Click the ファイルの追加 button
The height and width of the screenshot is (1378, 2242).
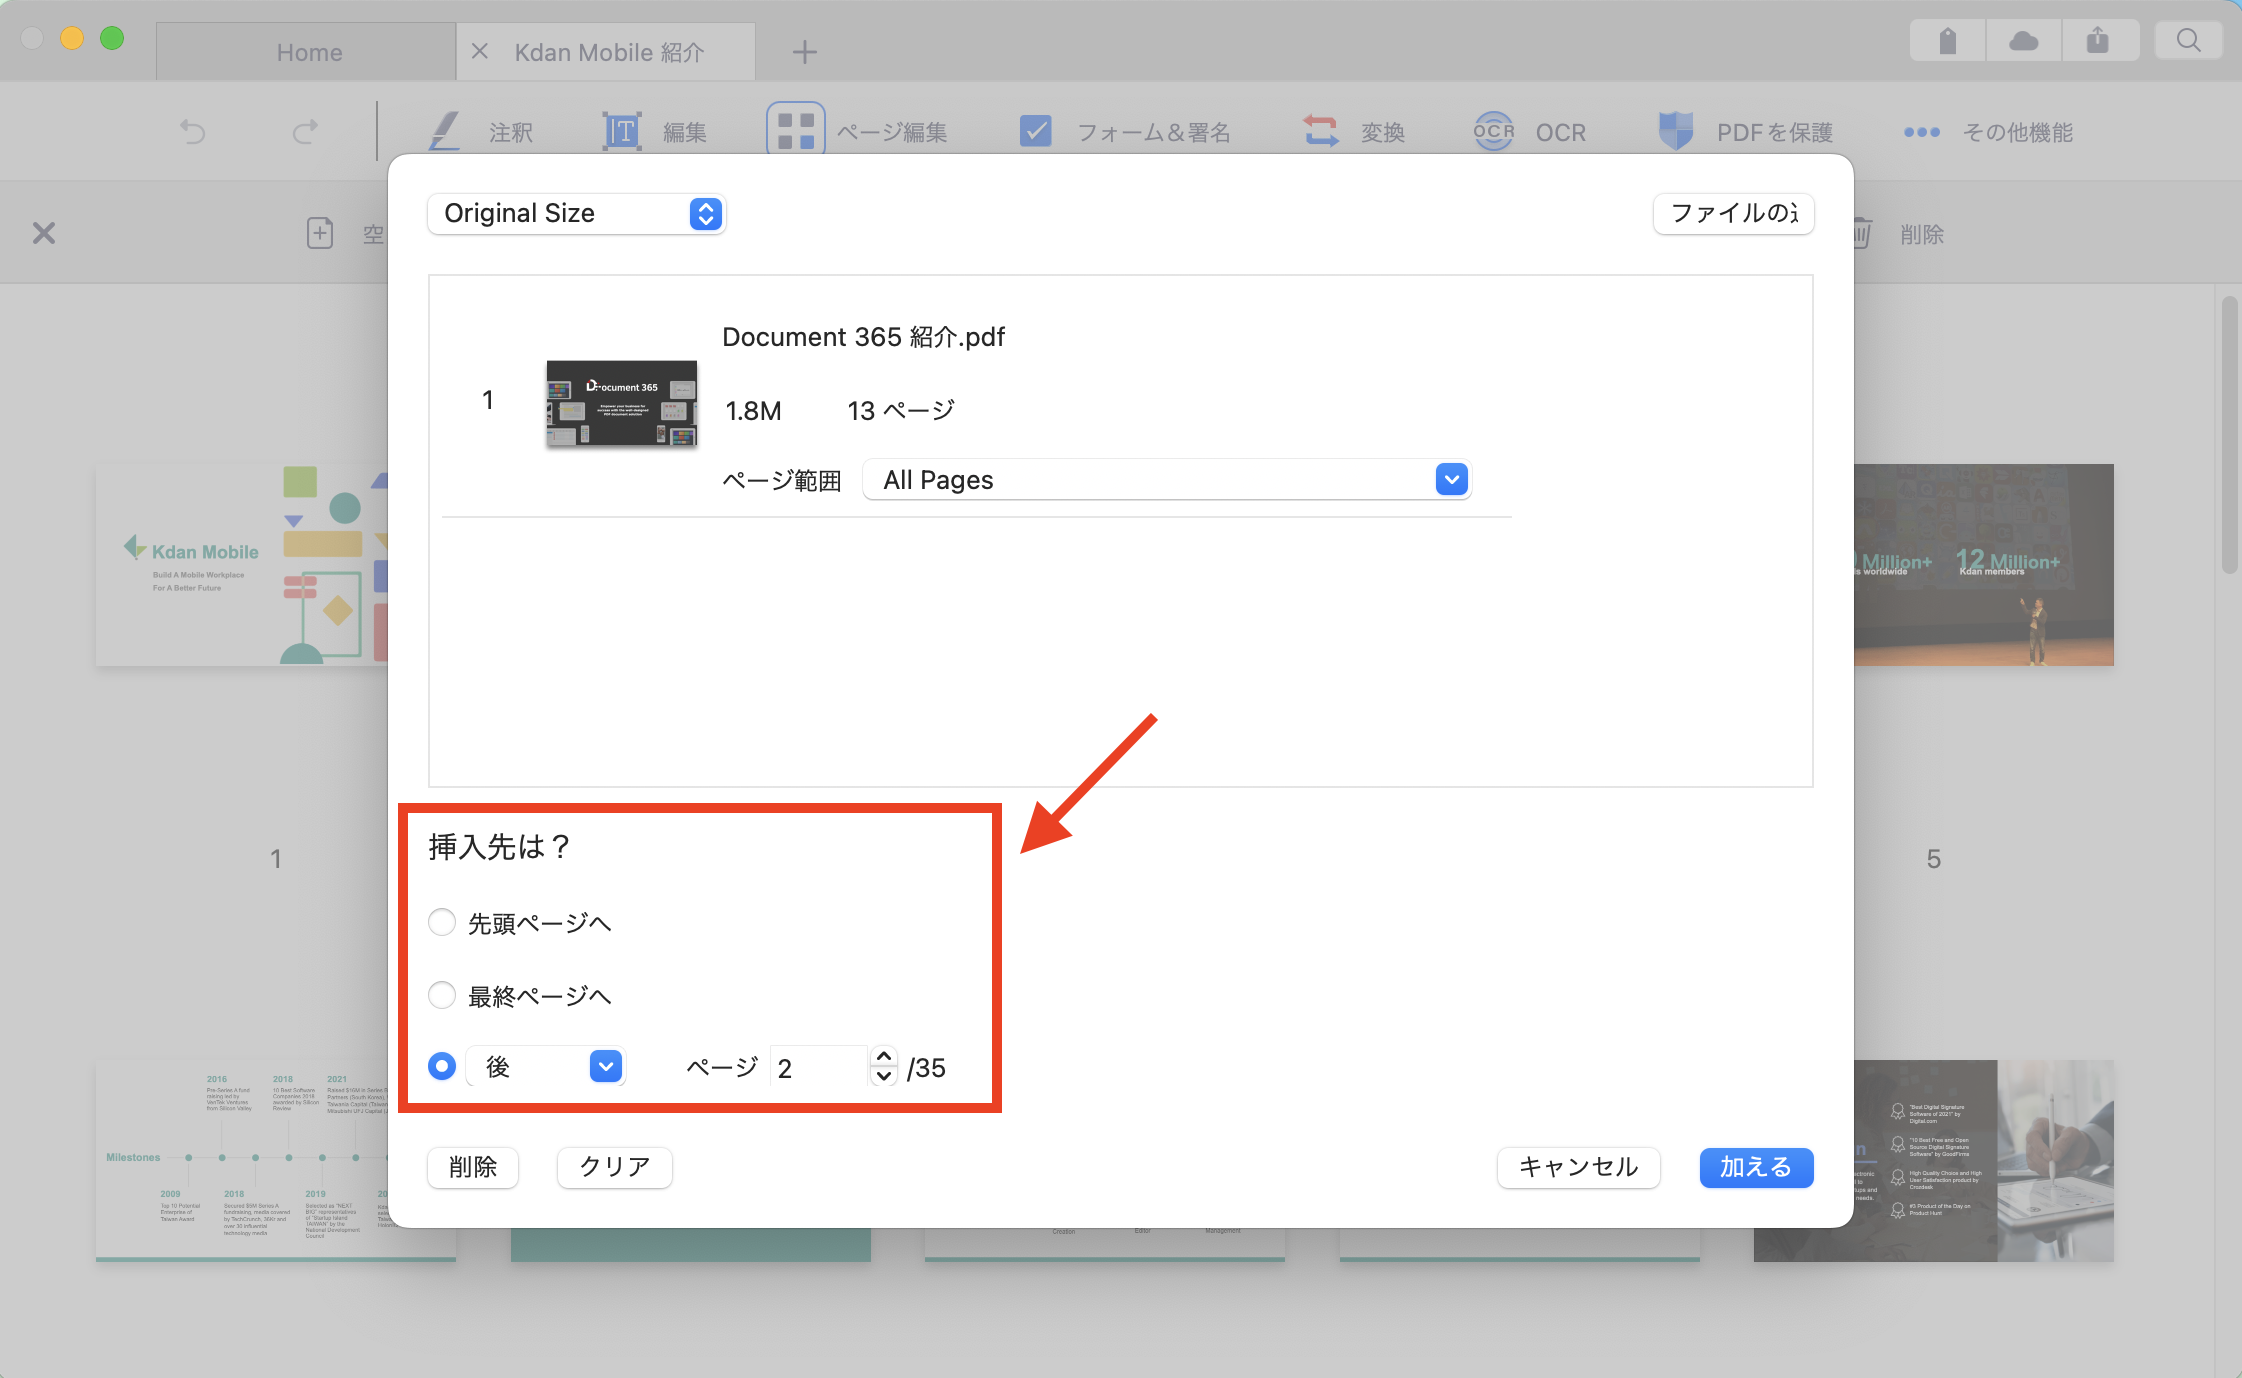tap(1734, 213)
